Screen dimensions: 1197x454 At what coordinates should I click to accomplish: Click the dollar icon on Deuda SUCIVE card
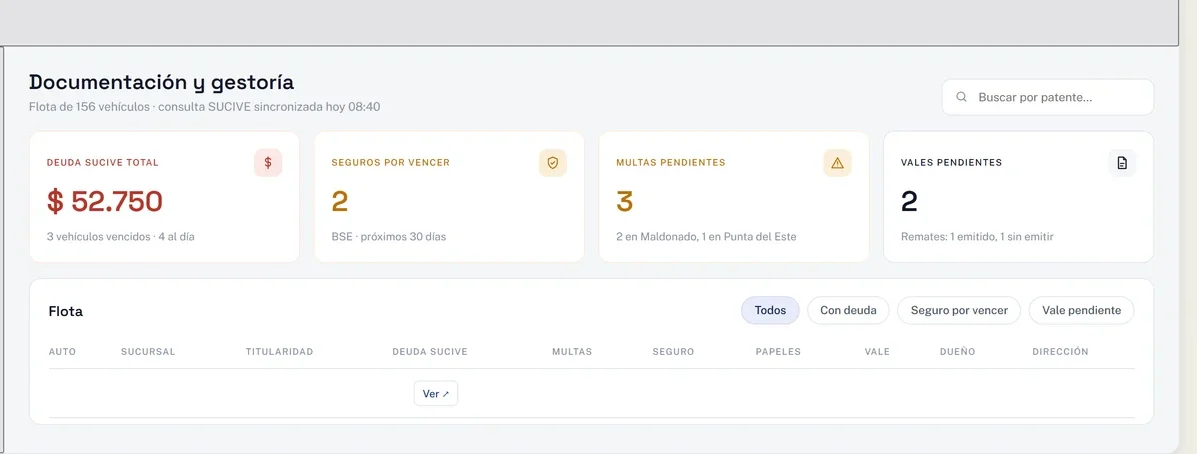pos(268,163)
